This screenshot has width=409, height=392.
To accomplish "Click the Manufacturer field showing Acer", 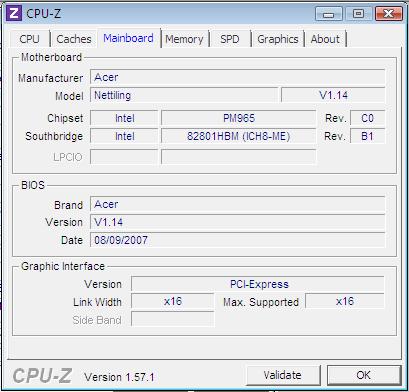I will [x=238, y=77].
